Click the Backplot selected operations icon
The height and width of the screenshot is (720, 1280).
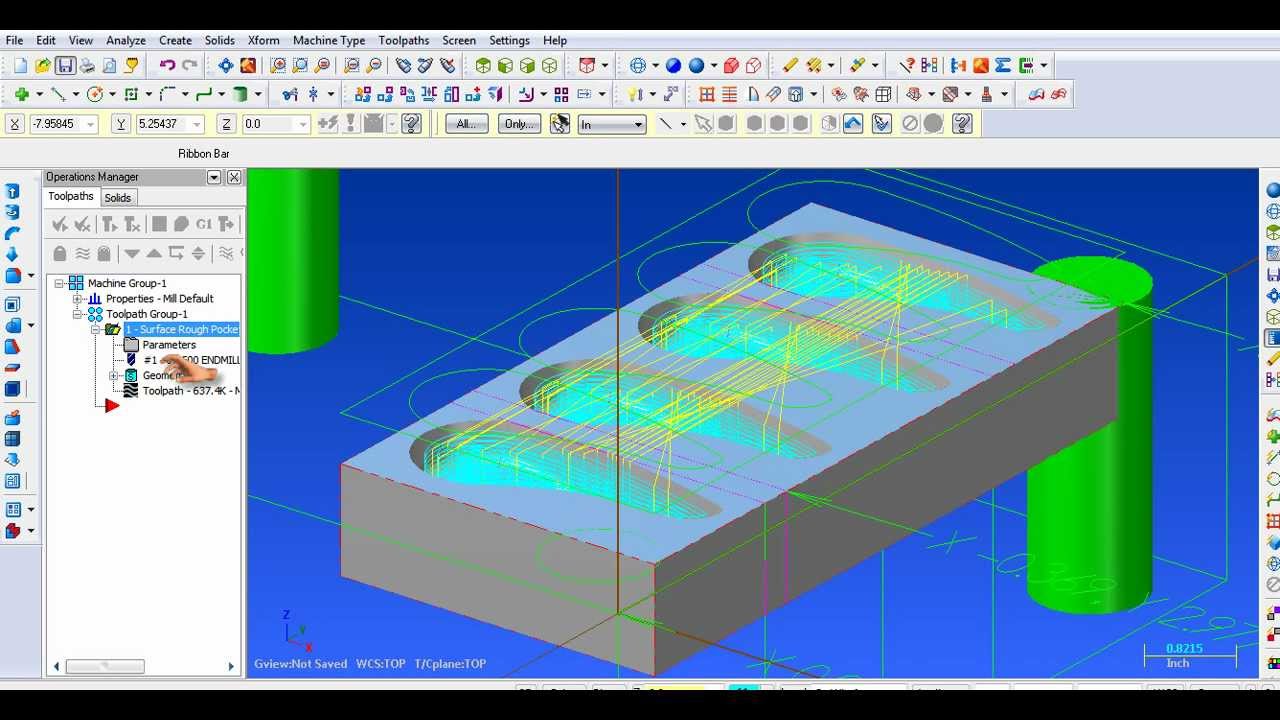(x=158, y=224)
